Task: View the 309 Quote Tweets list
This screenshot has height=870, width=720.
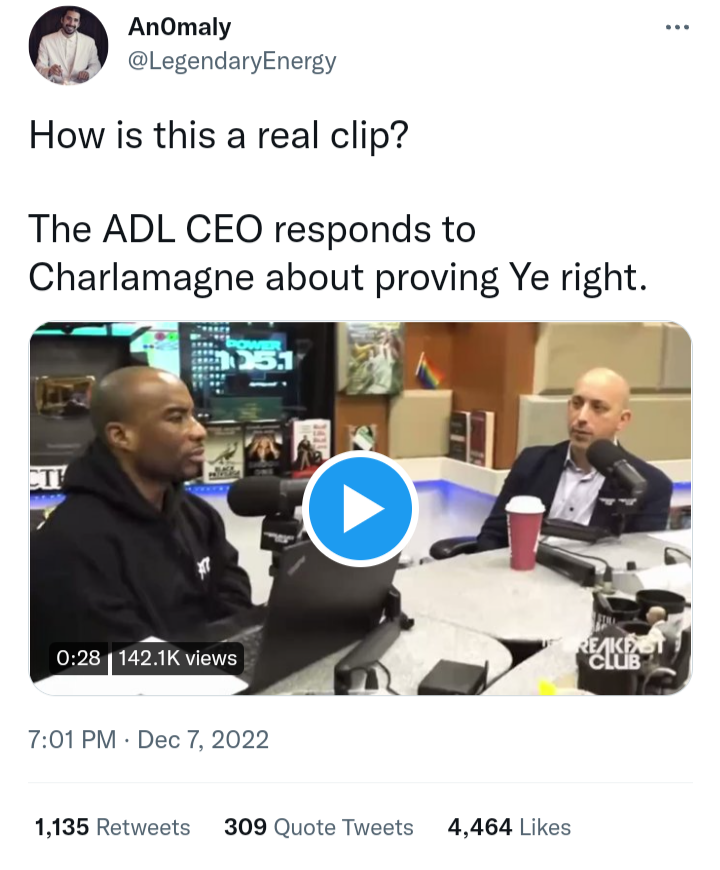Action: (x=318, y=827)
